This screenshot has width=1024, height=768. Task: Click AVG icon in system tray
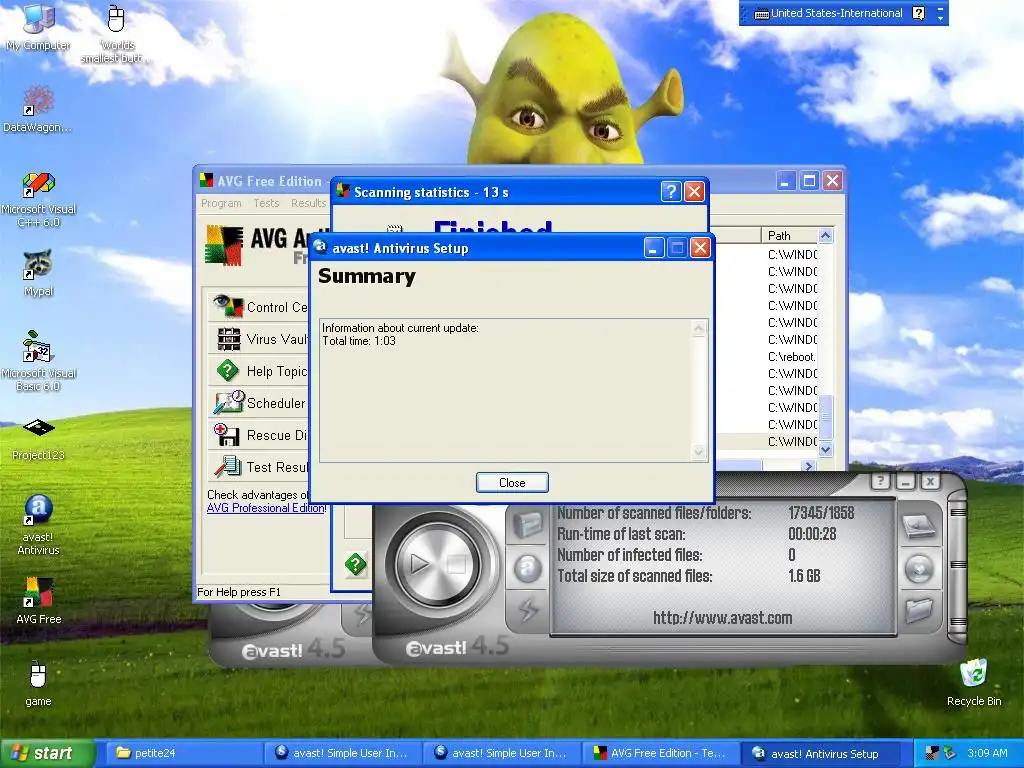932,753
